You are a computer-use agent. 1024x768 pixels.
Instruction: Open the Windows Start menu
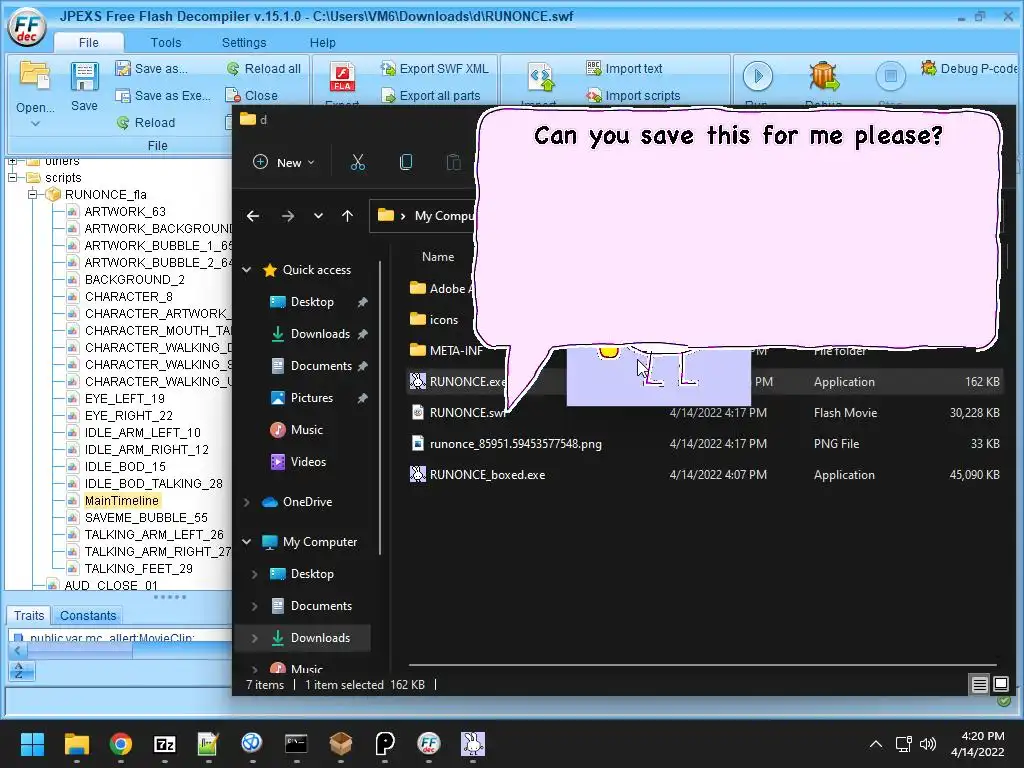click(x=32, y=744)
